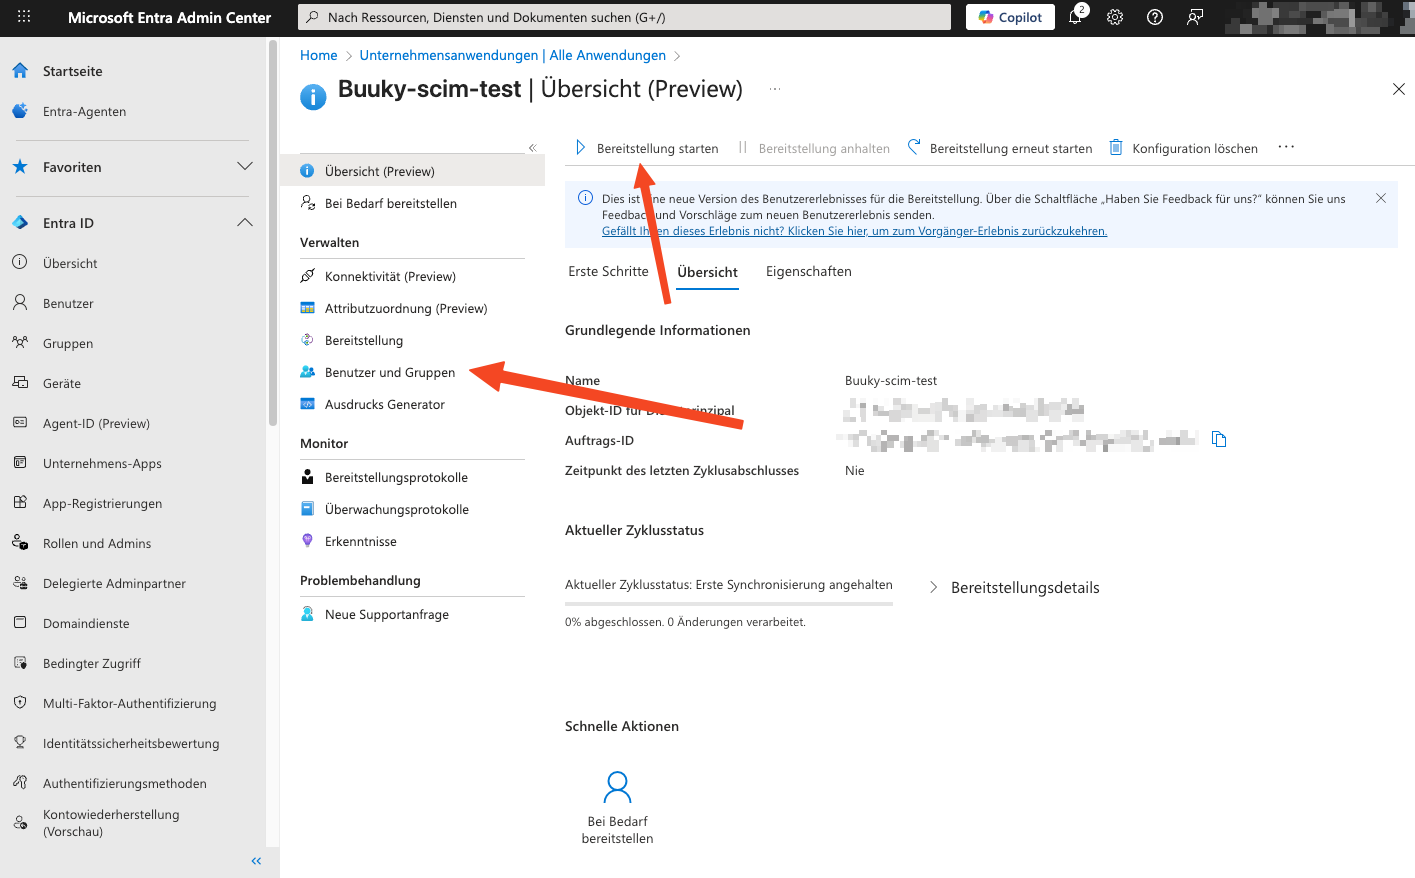Open the app launcher grid icon
Image resolution: width=1415 pixels, height=878 pixels.
[24, 17]
